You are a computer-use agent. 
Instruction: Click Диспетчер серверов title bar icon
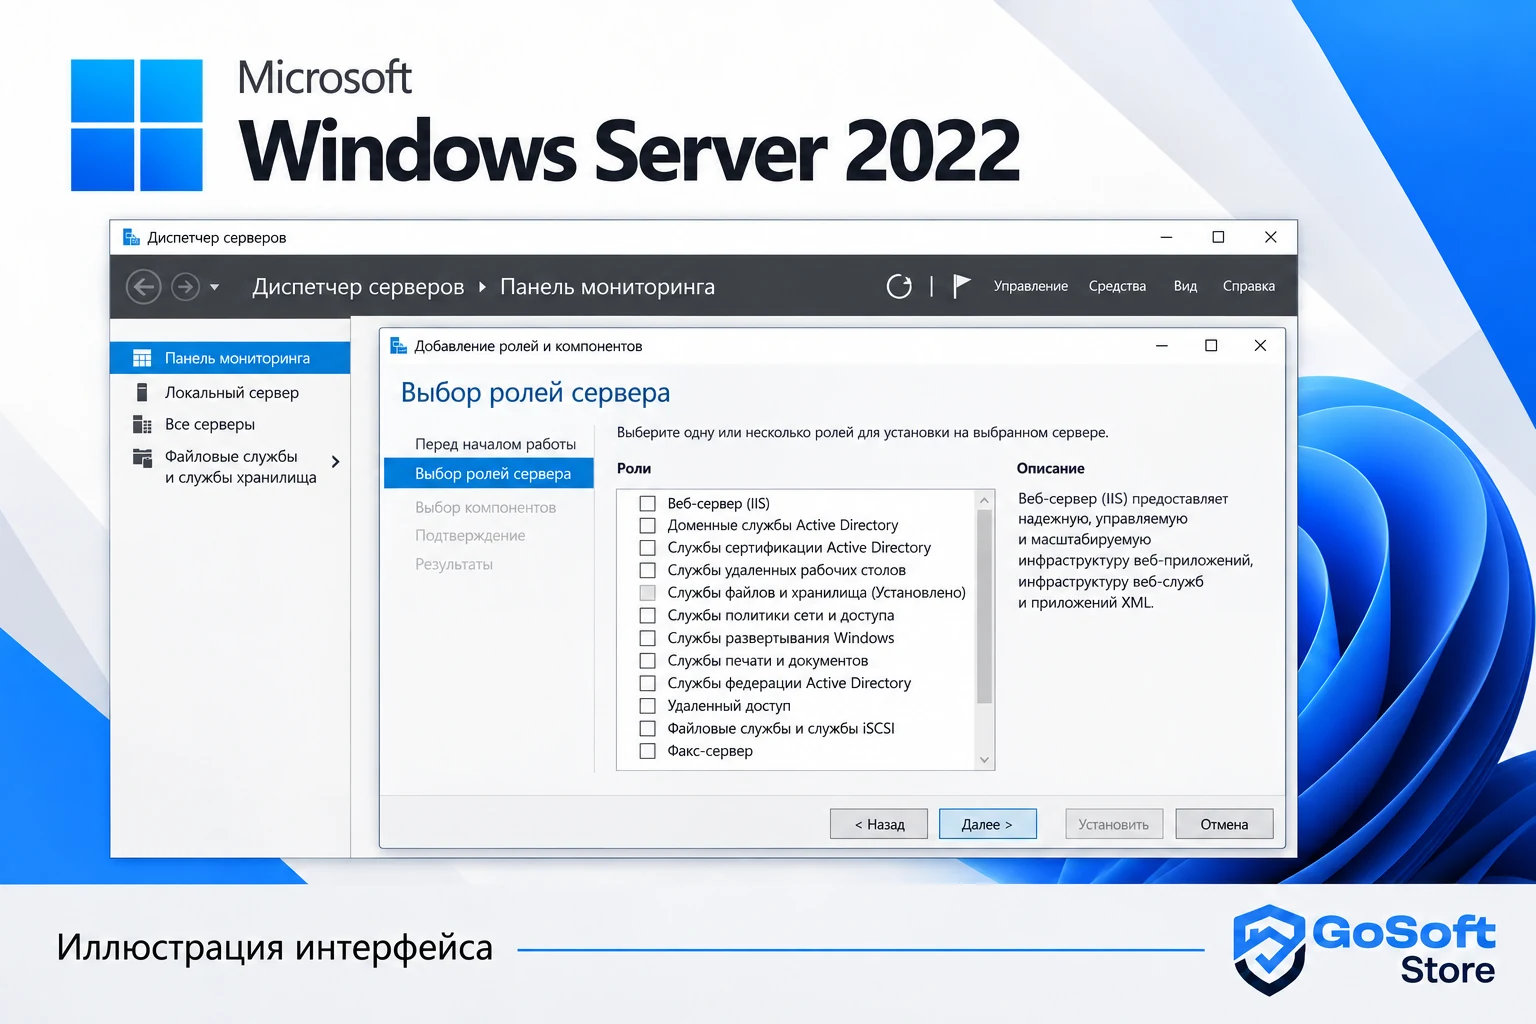131,237
